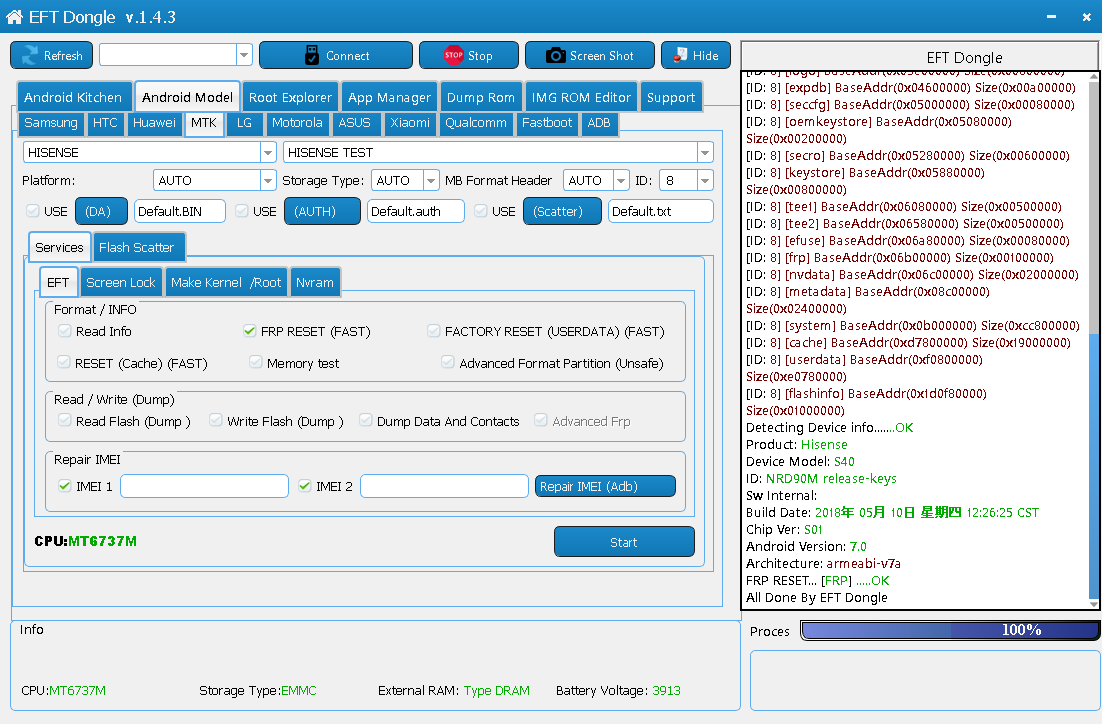Open the Root Explorer tab
Image resolution: width=1102 pixels, height=724 pixels.
coord(290,97)
